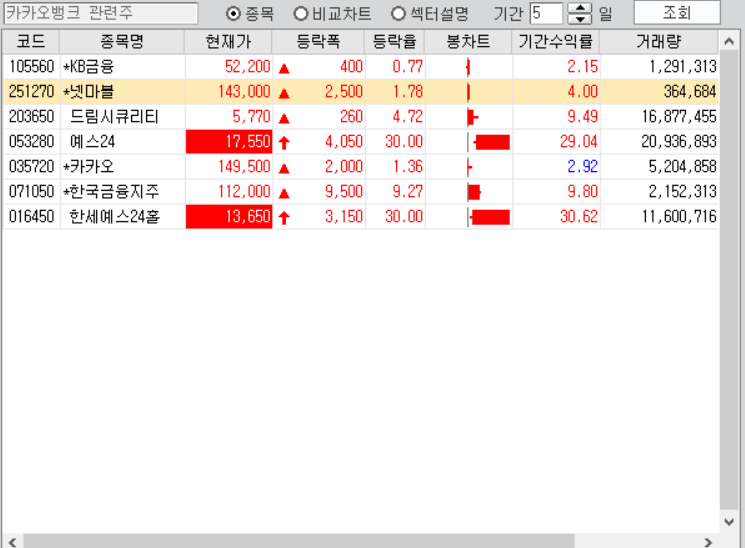Screen dimensions: 745x548
Task: Click the highlighted price 17,550
Action: (229, 142)
